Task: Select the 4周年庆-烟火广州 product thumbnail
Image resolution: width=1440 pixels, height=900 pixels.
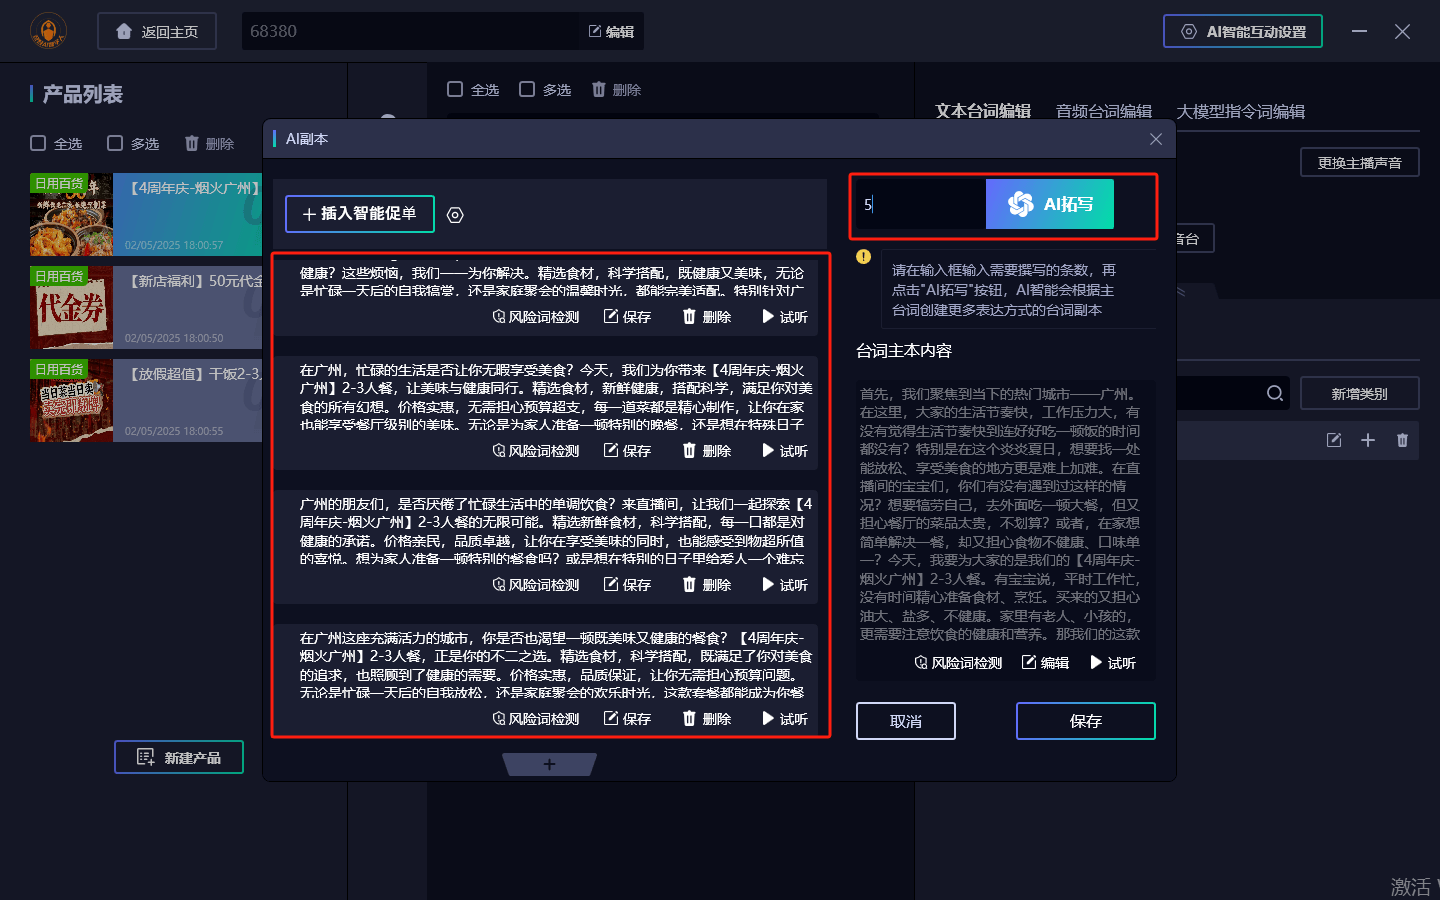Action: pos(71,215)
